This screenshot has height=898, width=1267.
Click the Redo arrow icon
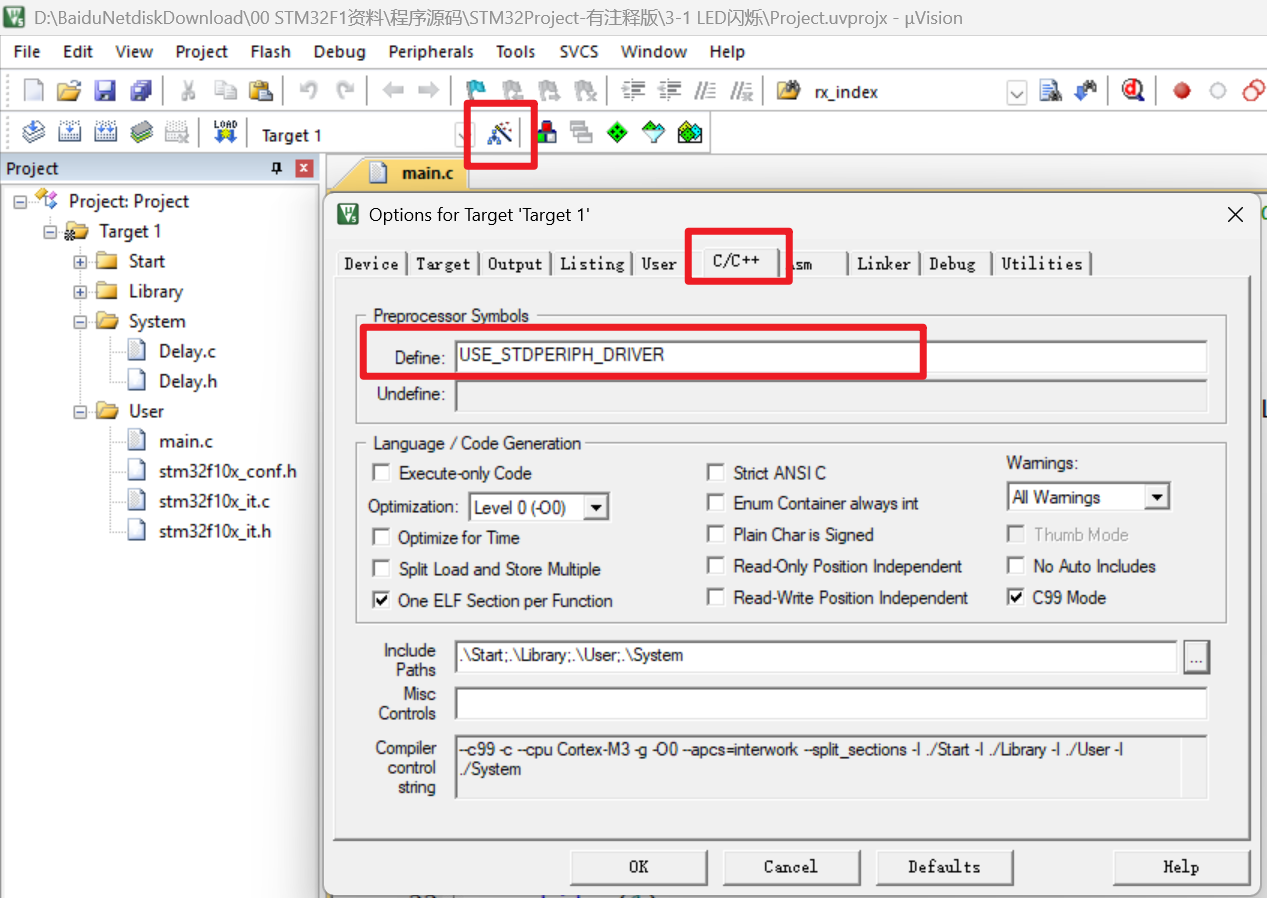(x=345, y=91)
